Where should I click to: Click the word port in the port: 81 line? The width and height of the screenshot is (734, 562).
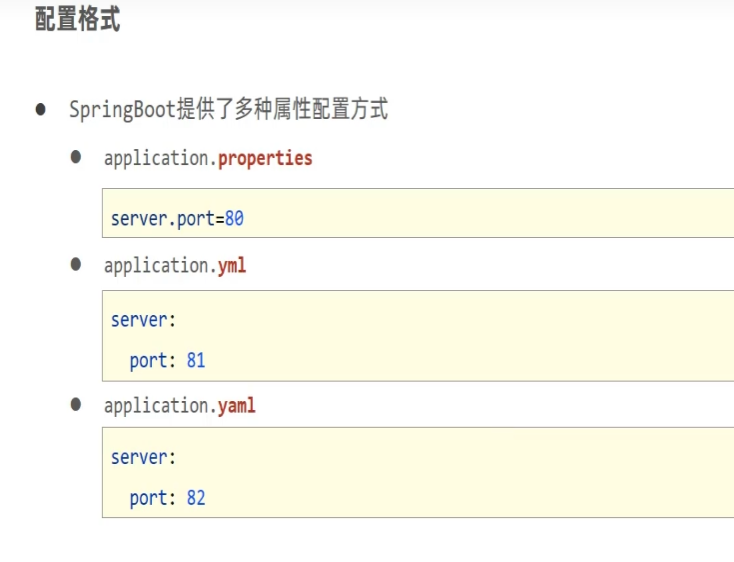point(148,360)
